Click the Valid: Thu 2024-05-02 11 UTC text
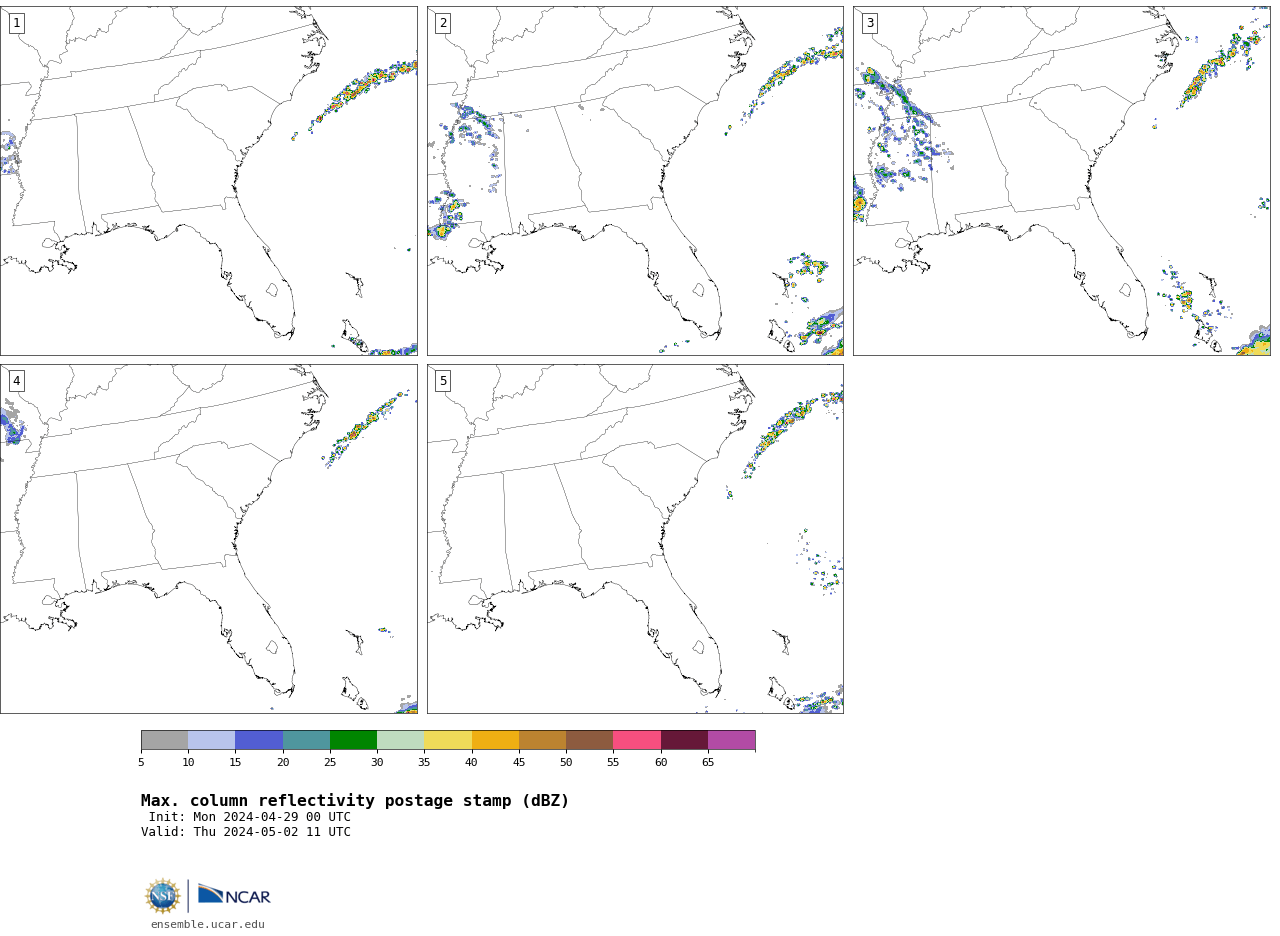 coord(246,832)
